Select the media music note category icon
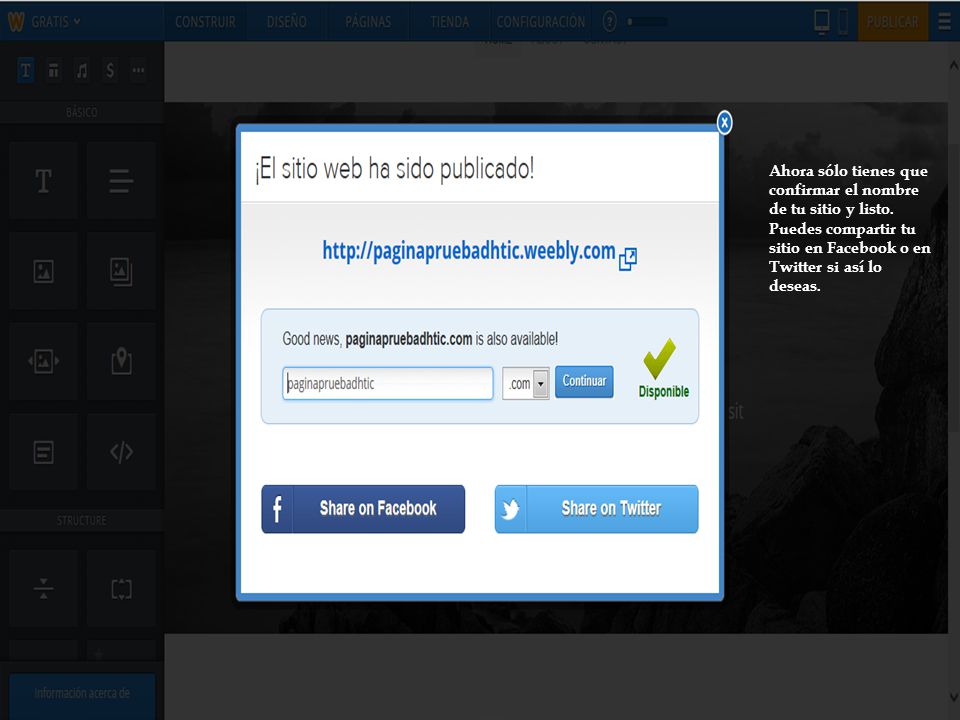 [82, 71]
